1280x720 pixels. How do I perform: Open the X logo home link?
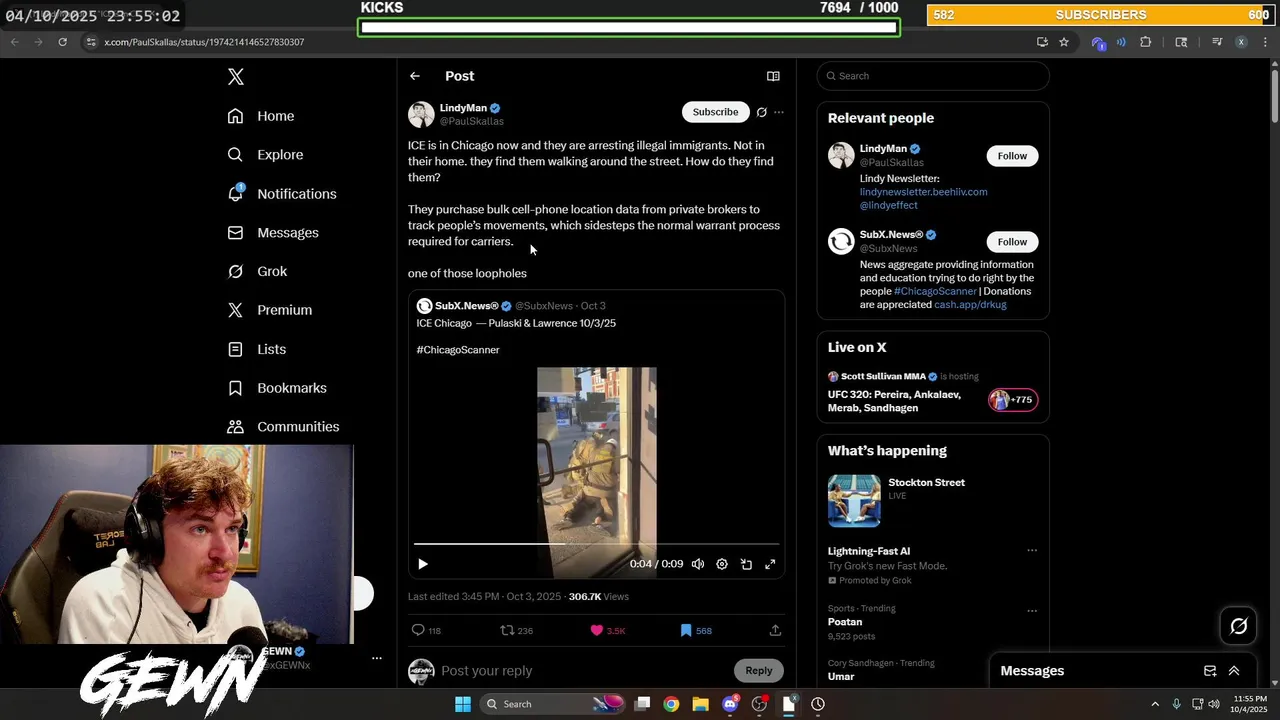click(235, 77)
